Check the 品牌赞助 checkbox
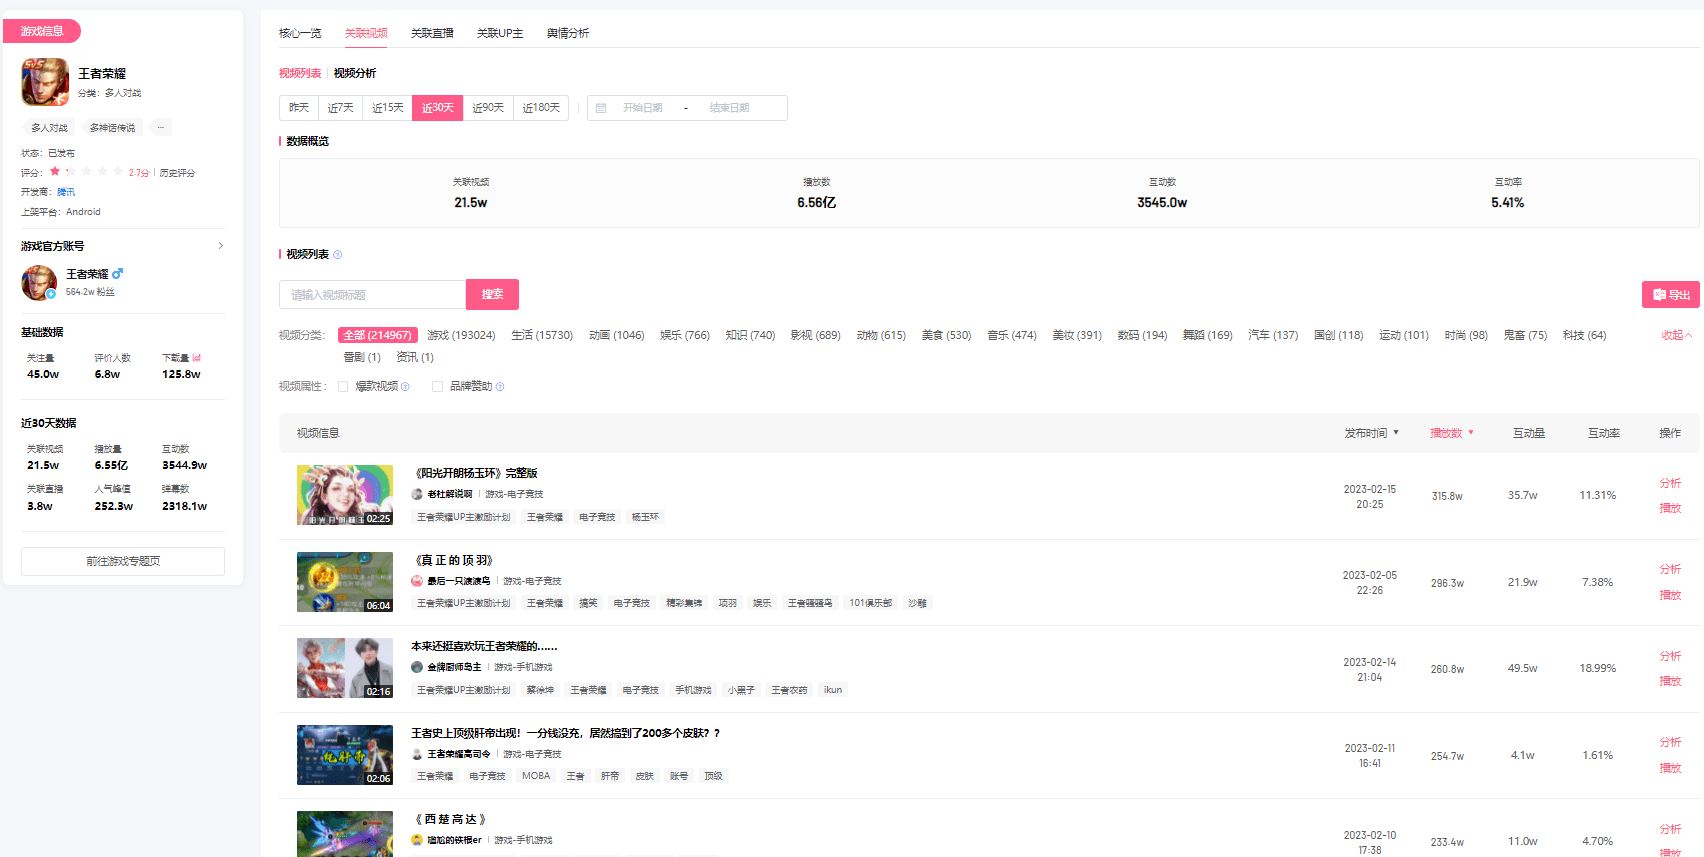Image resolution: width=1704 pixels, height=857 pixels. [437, 386]
